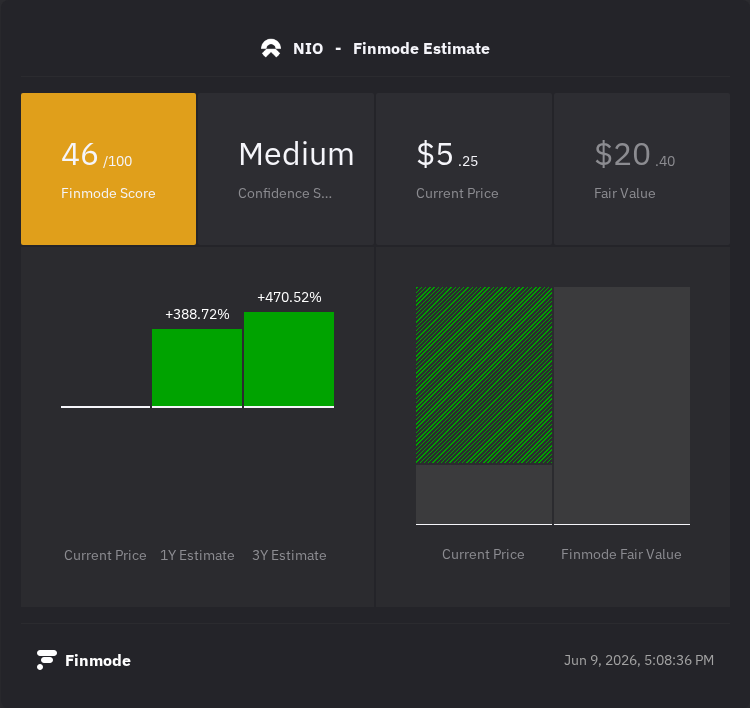Click 'Current Price' label under fair value chart
750x708 pixels.
coord(483,554)
